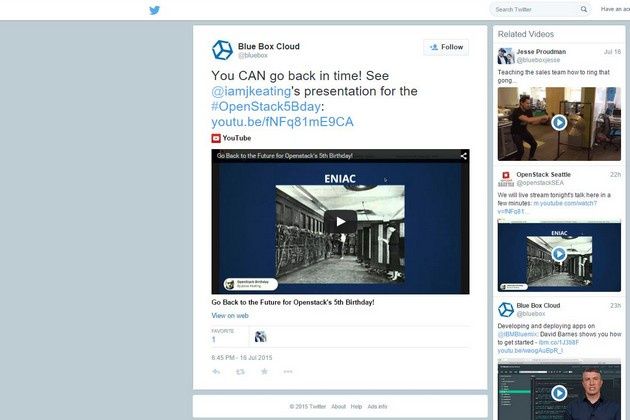Open @blueboxjesse handle

[x=538, y=60]
